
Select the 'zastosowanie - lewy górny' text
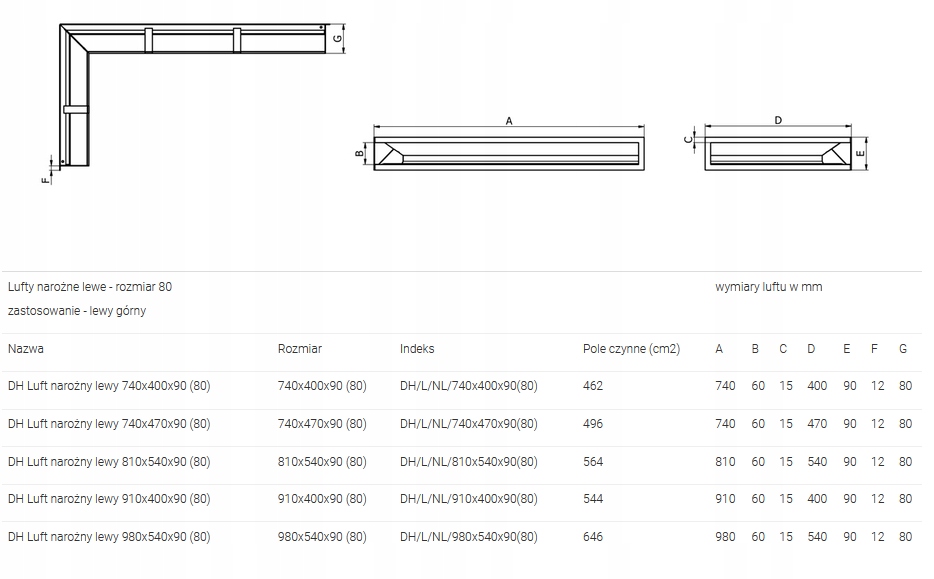pos(77,311)
